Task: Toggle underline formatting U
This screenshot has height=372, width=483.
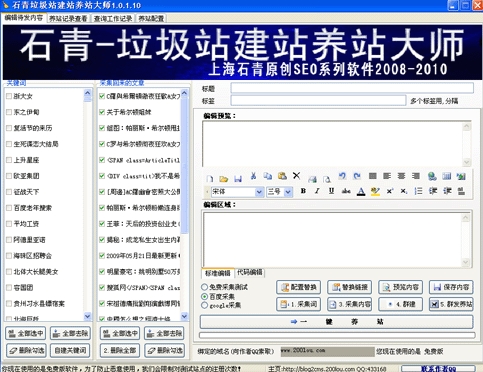Action: [331, 191]
